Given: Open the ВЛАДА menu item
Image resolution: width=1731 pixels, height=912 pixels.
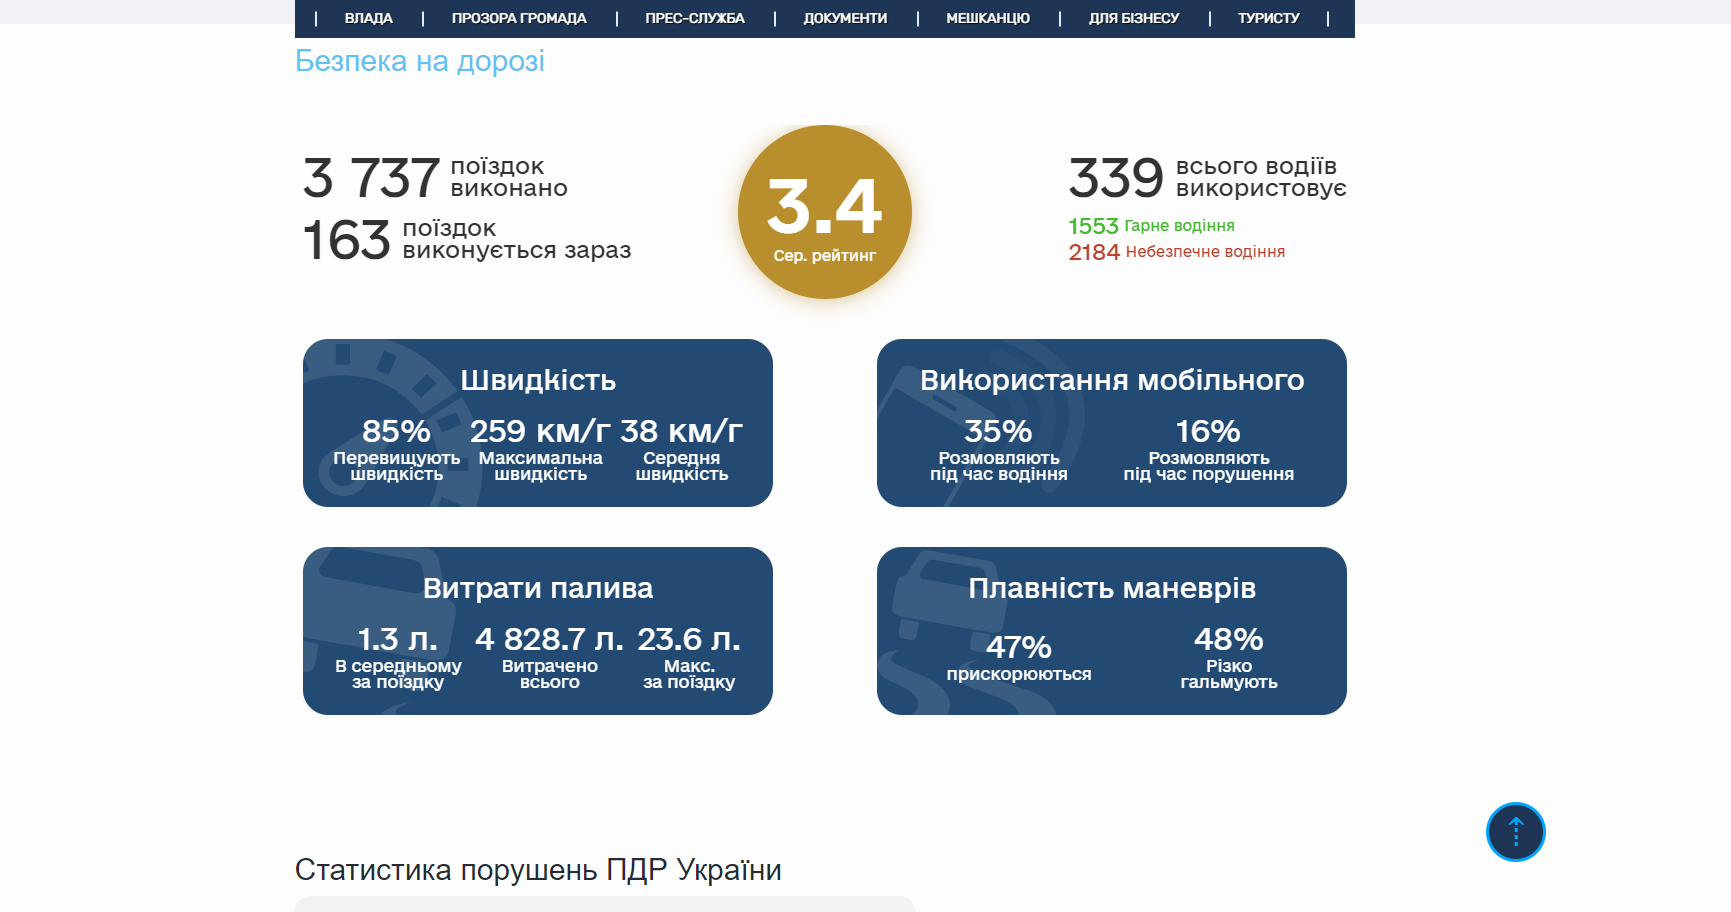Looking at the screenshot, I should [x=368, y=18].
